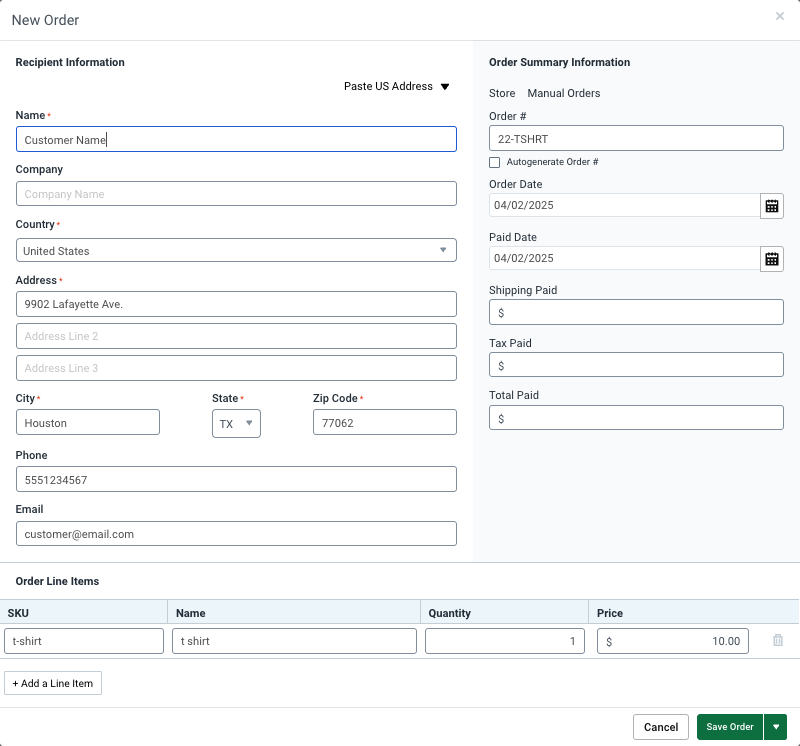Open the Order Date calendar picker
Image resolution: width=800 pixels, height=746 pixels.
click(x=771, y=205)
